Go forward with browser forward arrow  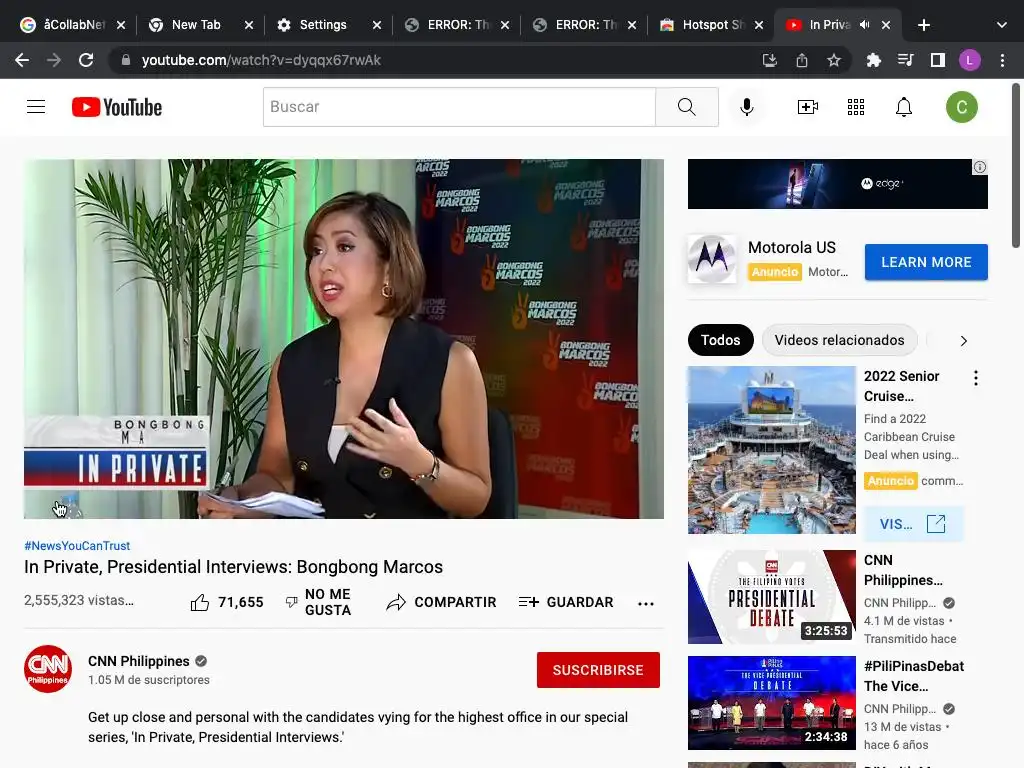tap(54, 60)
